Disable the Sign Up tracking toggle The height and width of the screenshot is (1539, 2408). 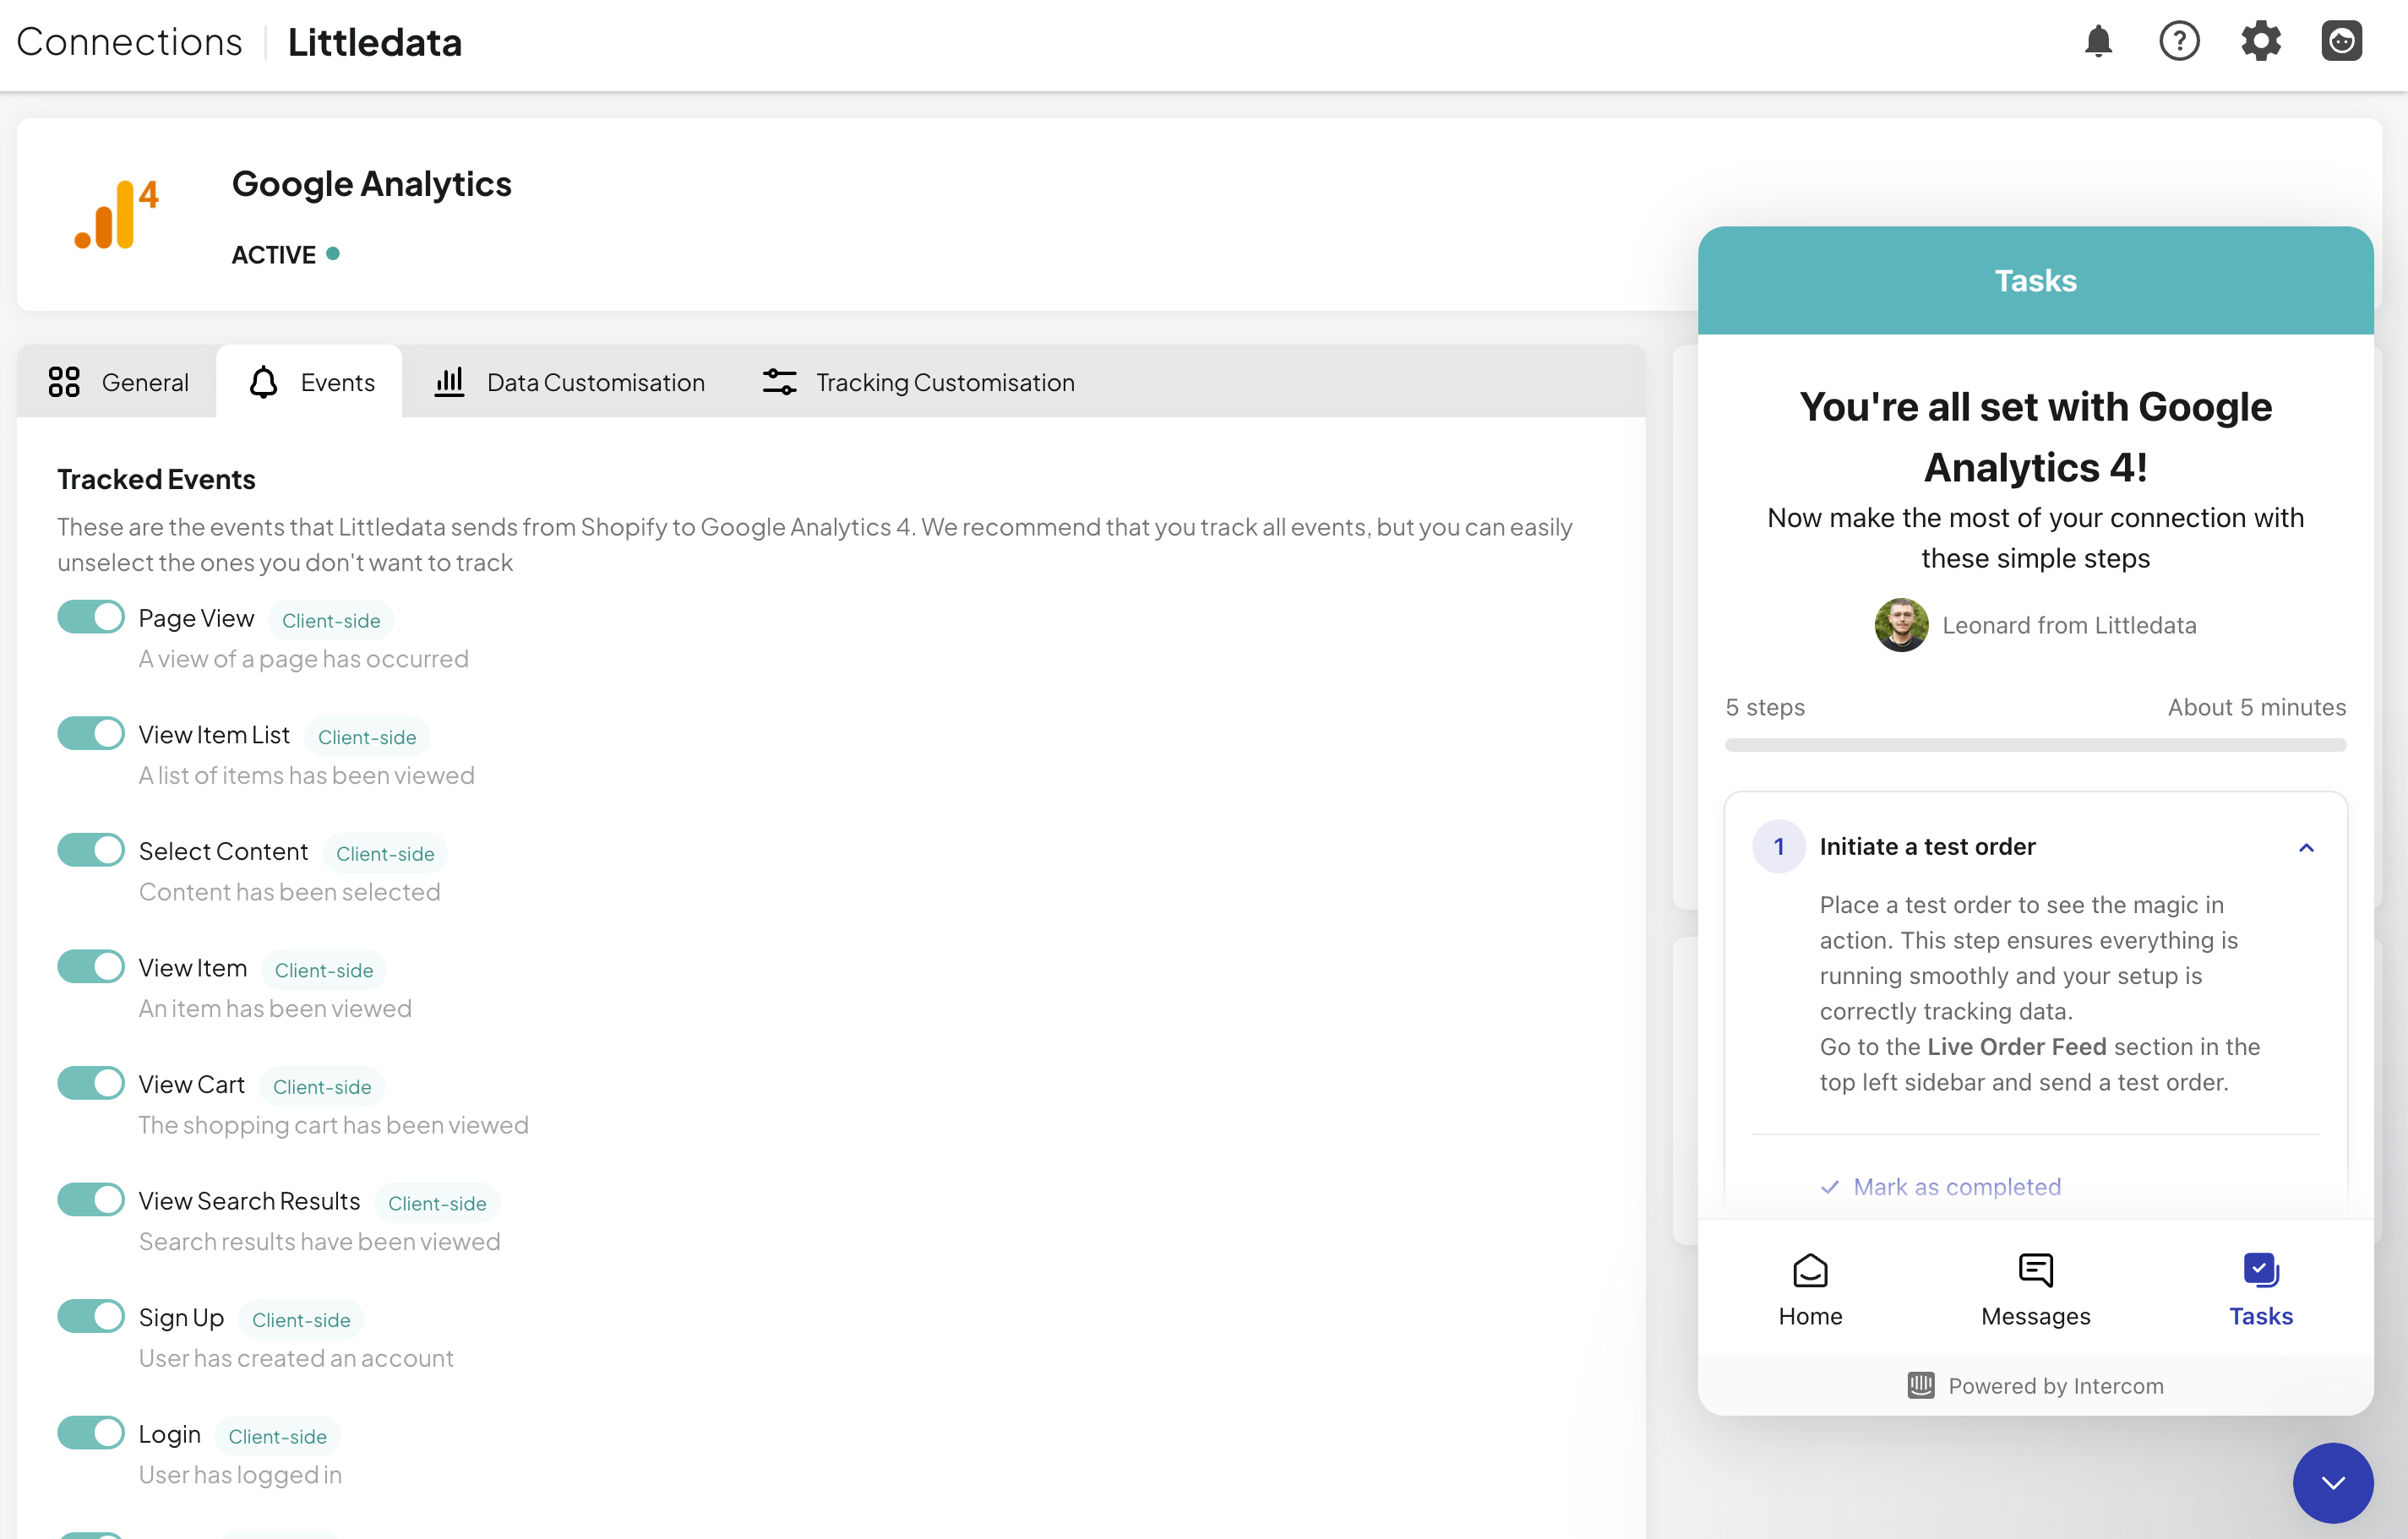click(90, 1318)
